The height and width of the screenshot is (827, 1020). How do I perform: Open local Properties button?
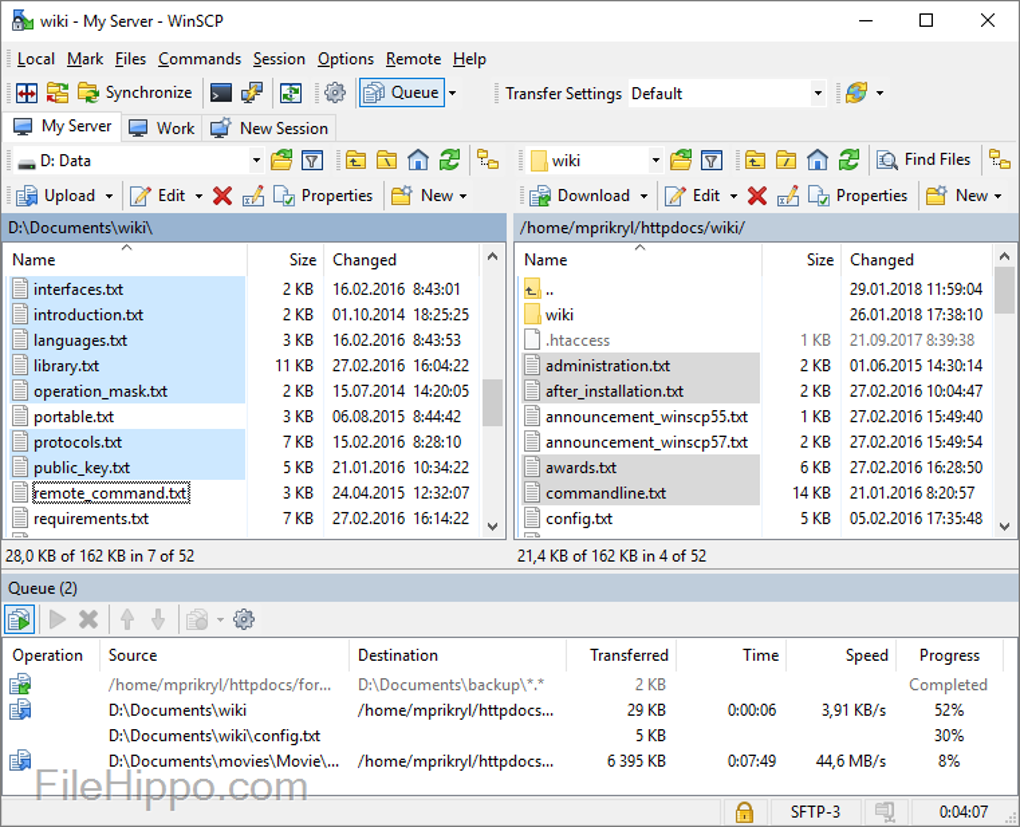point(323,196)
